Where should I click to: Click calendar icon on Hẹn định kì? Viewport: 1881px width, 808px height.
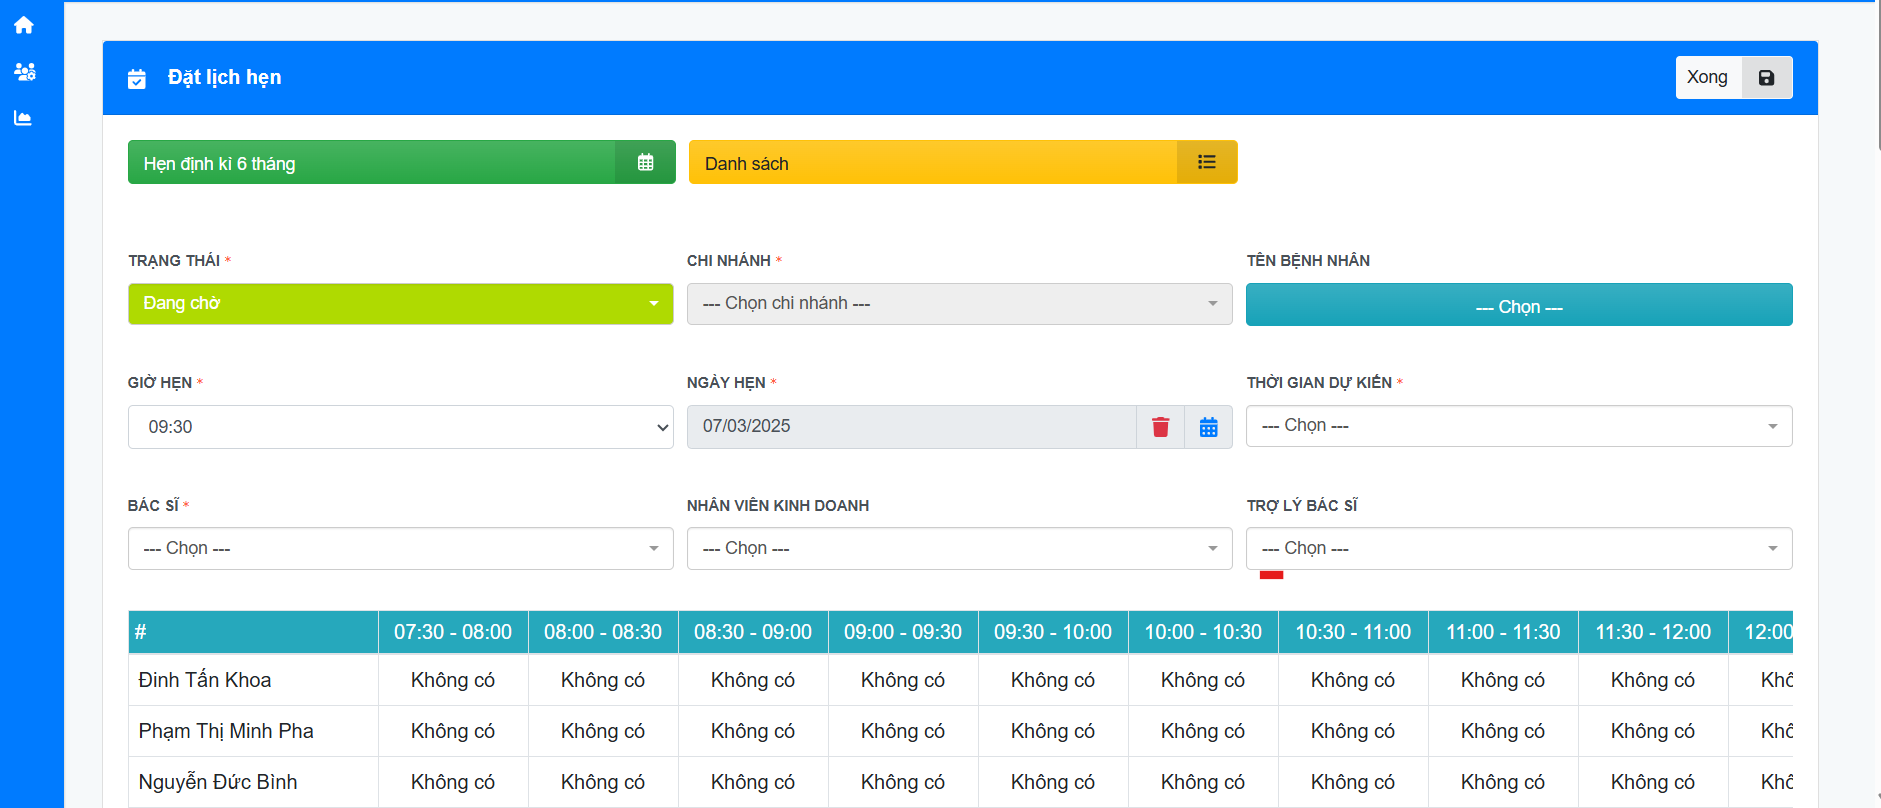[645, 162]
